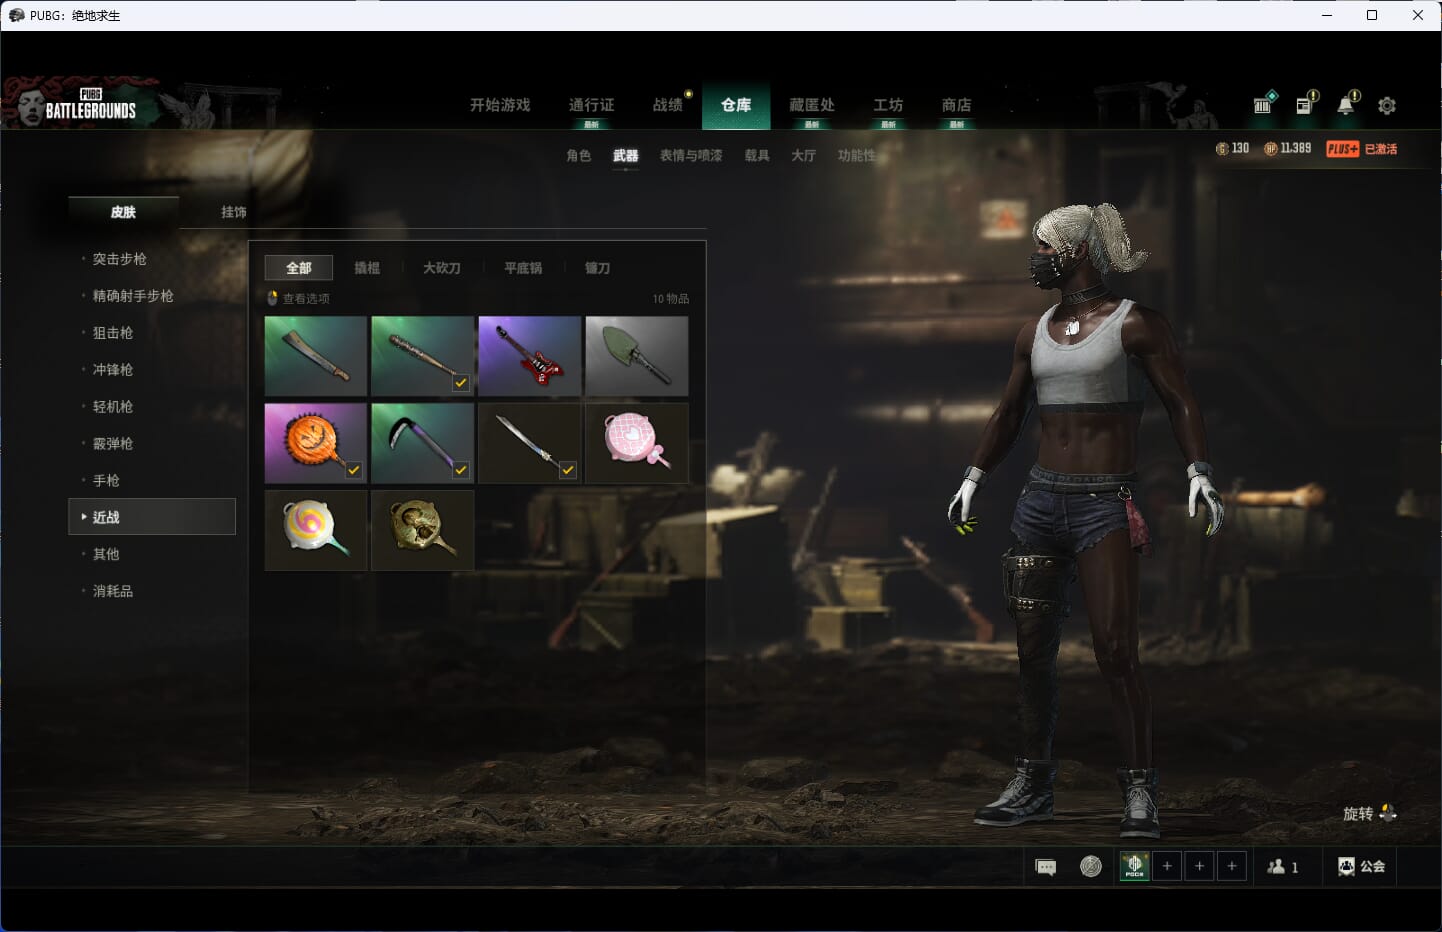Select the PGCS emblem slot
This screenshot has width=1442, height=932.
tap(1135, 866)
